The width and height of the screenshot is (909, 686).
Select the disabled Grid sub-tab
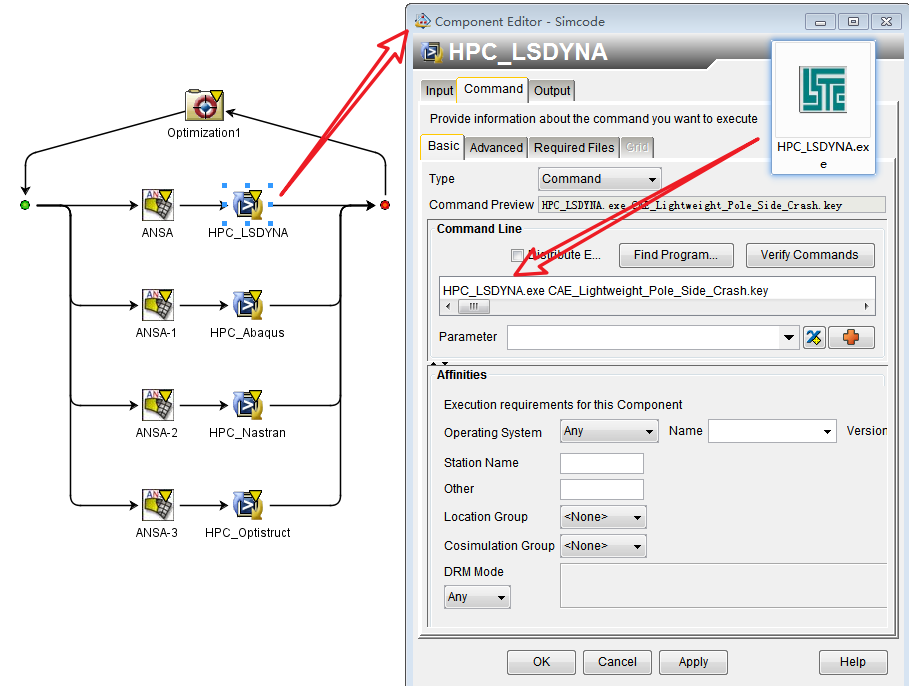coord(637,147)
